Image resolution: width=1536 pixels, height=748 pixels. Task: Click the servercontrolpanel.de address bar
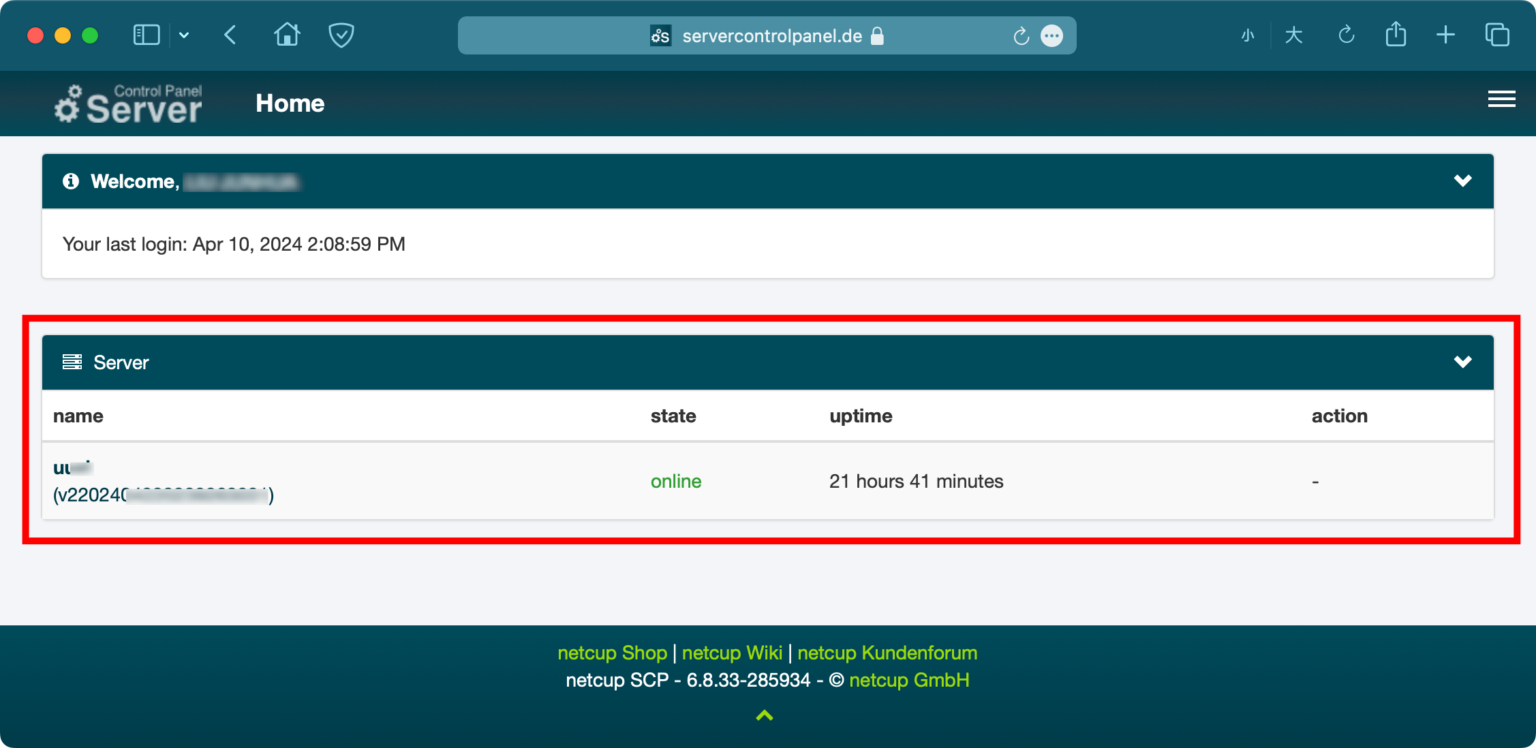tap(770, 36)
